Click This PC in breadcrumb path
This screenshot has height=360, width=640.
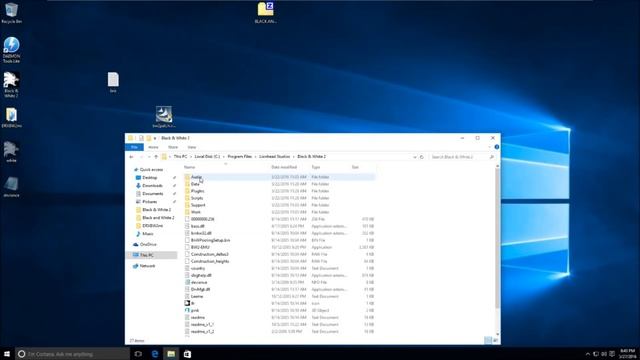(180, 157)
